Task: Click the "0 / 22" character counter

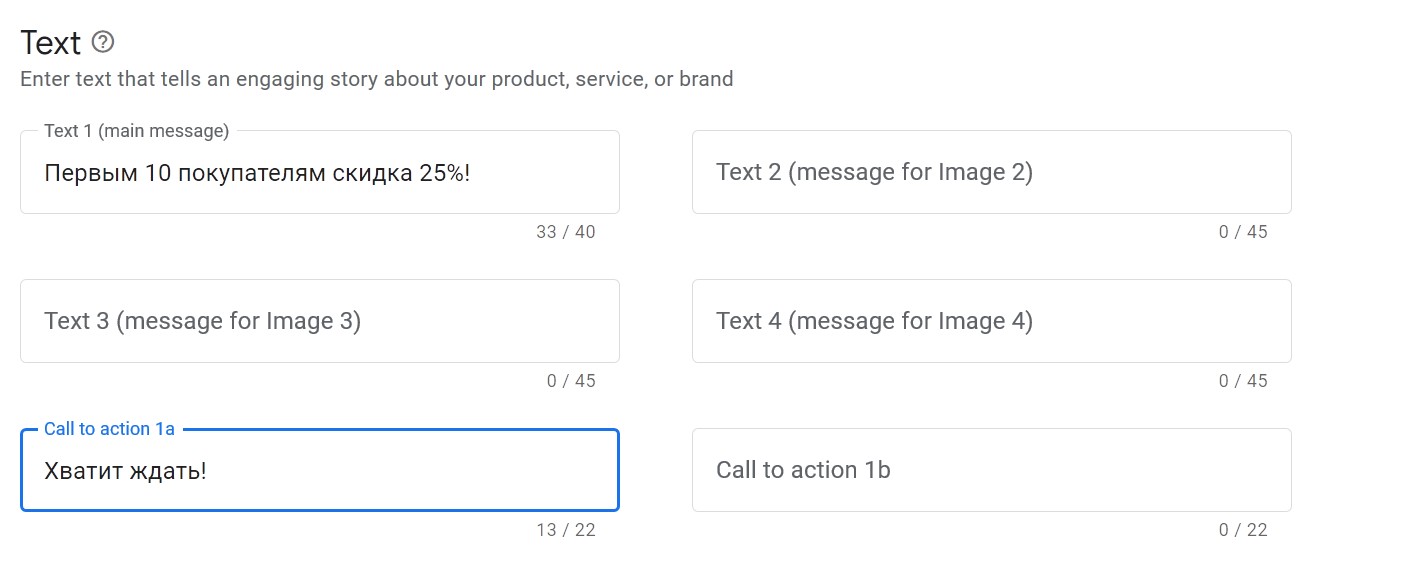Action: tap(1242, 530)
